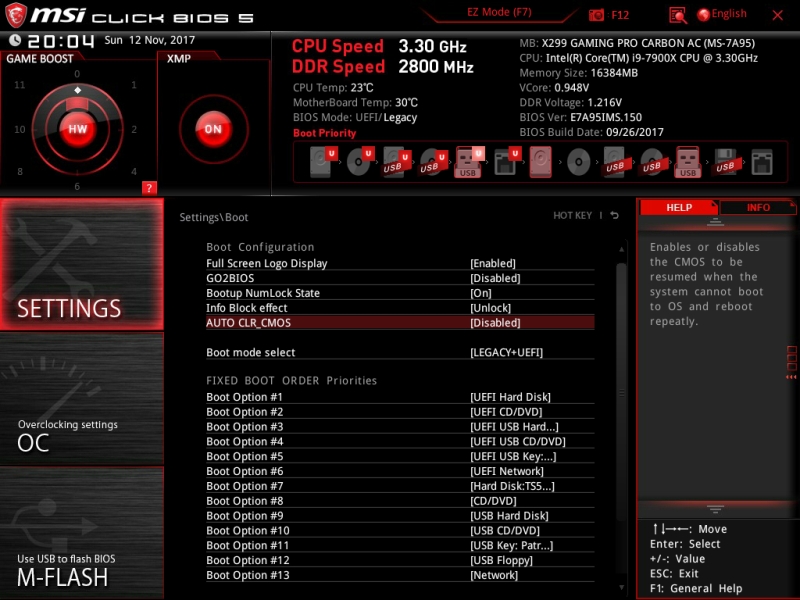This screenshot has width=800, height=600.
Task: Click the scrollbar up arrow in boot list
Action: click(621, 249)
